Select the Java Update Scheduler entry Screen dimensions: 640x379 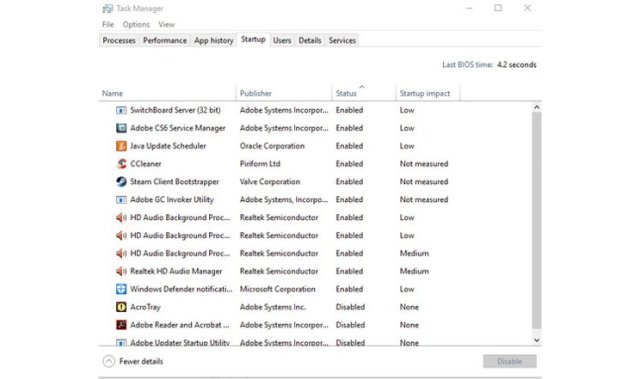coord(168,146)
